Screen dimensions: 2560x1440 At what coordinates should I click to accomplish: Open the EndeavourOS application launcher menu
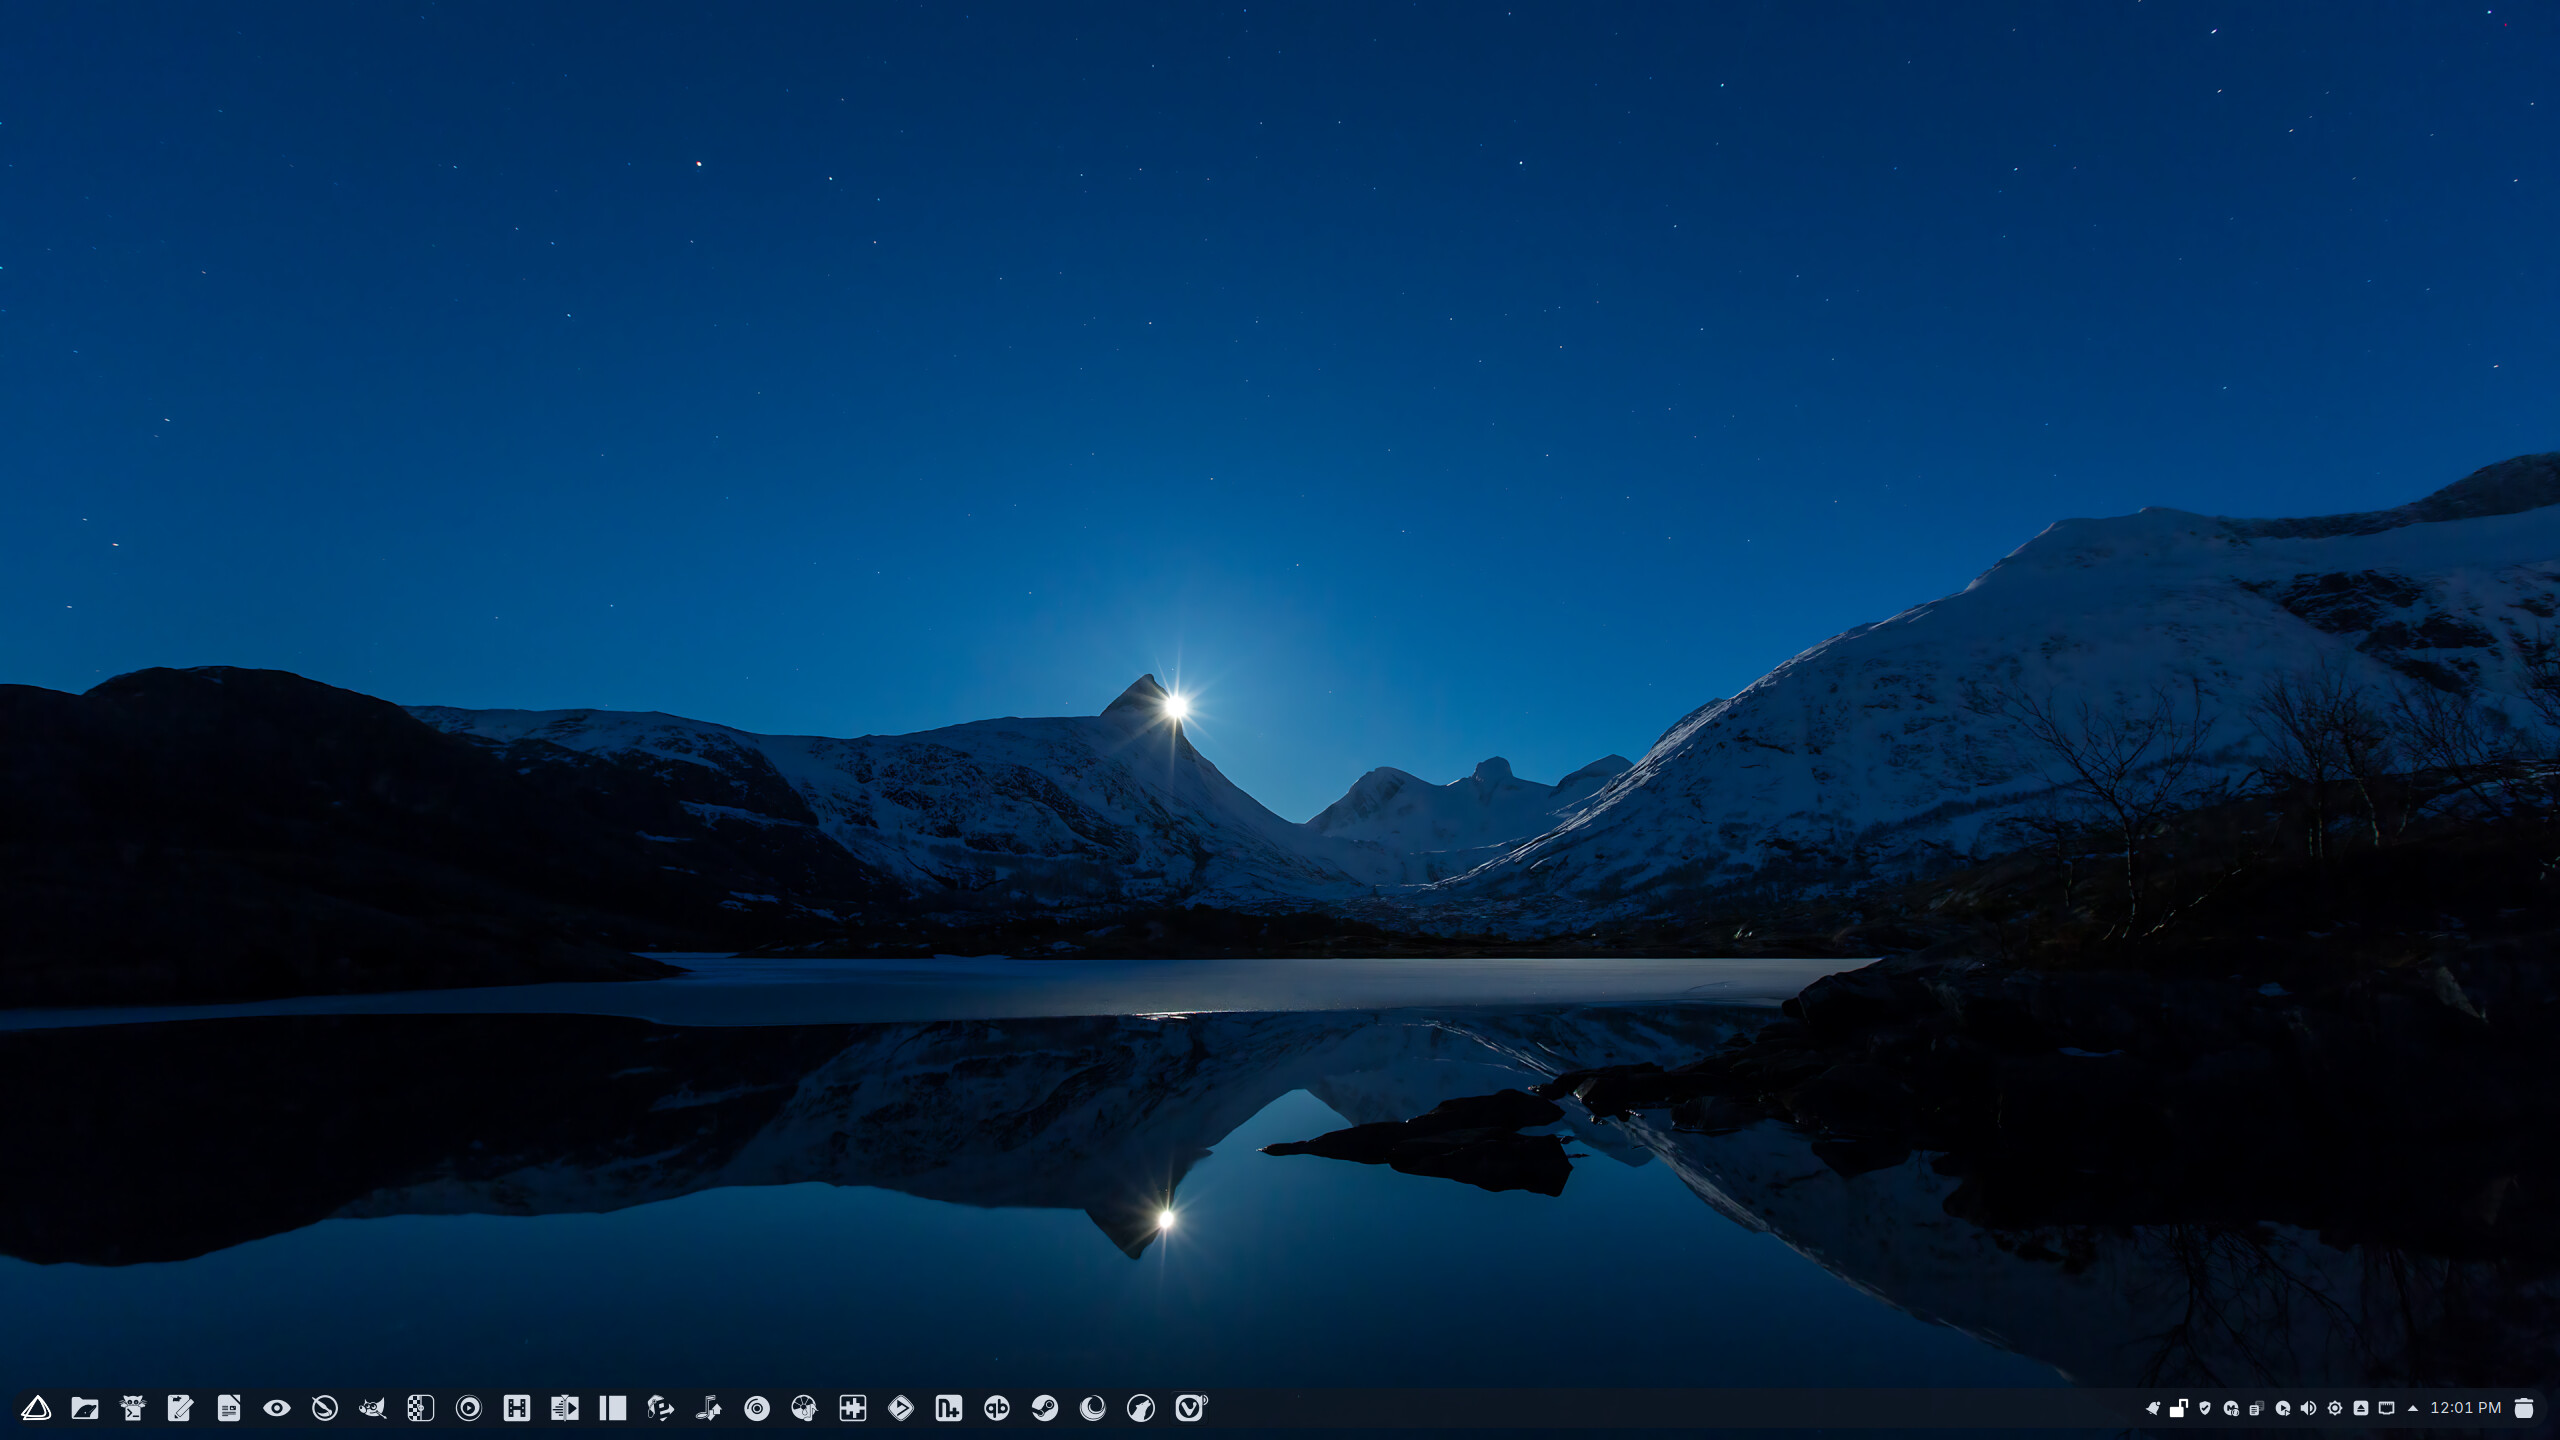36,1408
